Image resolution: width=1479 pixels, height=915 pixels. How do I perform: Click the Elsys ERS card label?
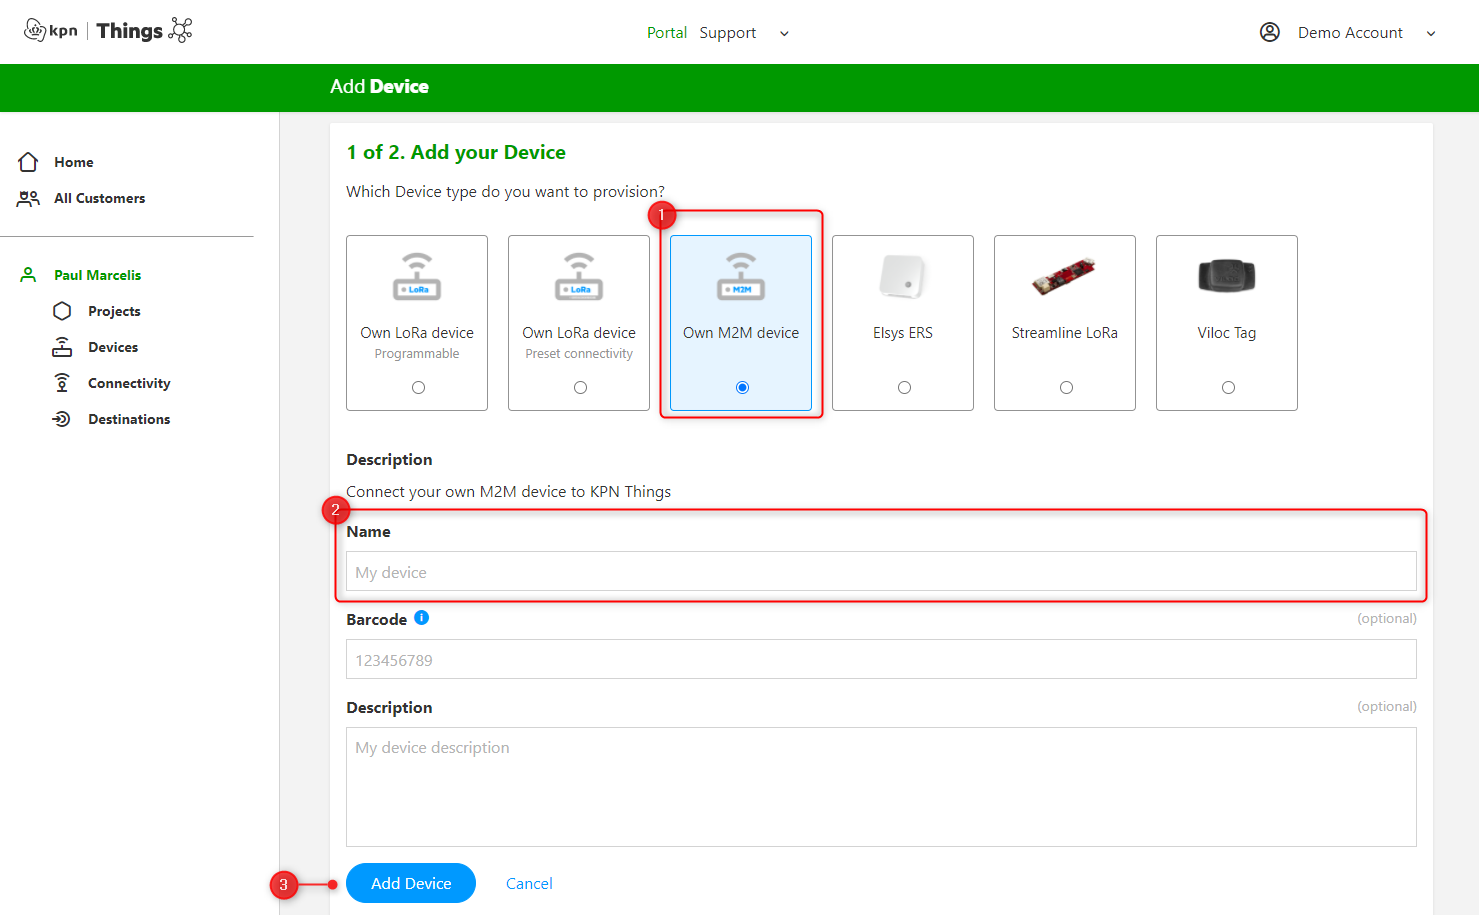903,333
